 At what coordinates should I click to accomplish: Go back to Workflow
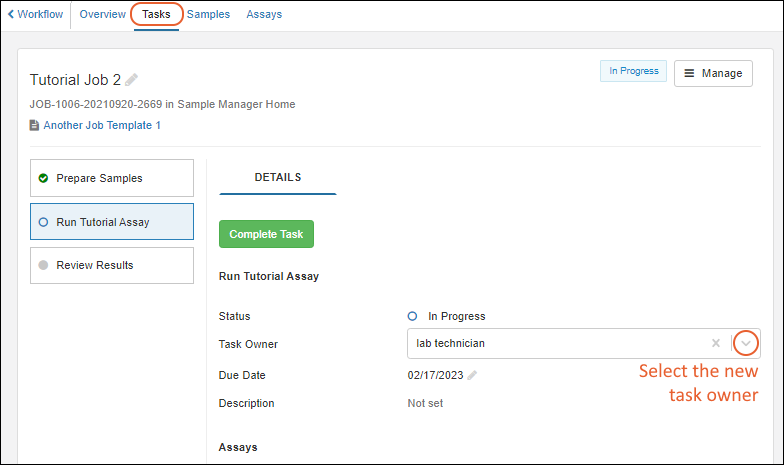[35, 15]
